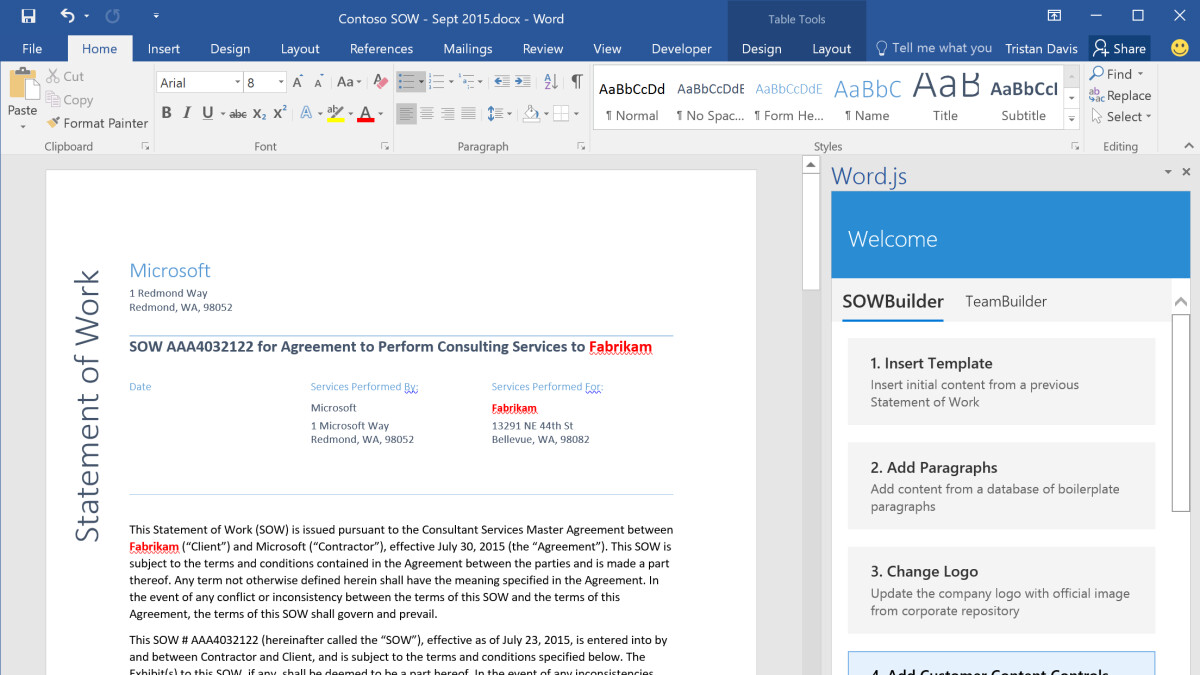
Task: Apply the red font color
Action: click(x=365, y=114)
